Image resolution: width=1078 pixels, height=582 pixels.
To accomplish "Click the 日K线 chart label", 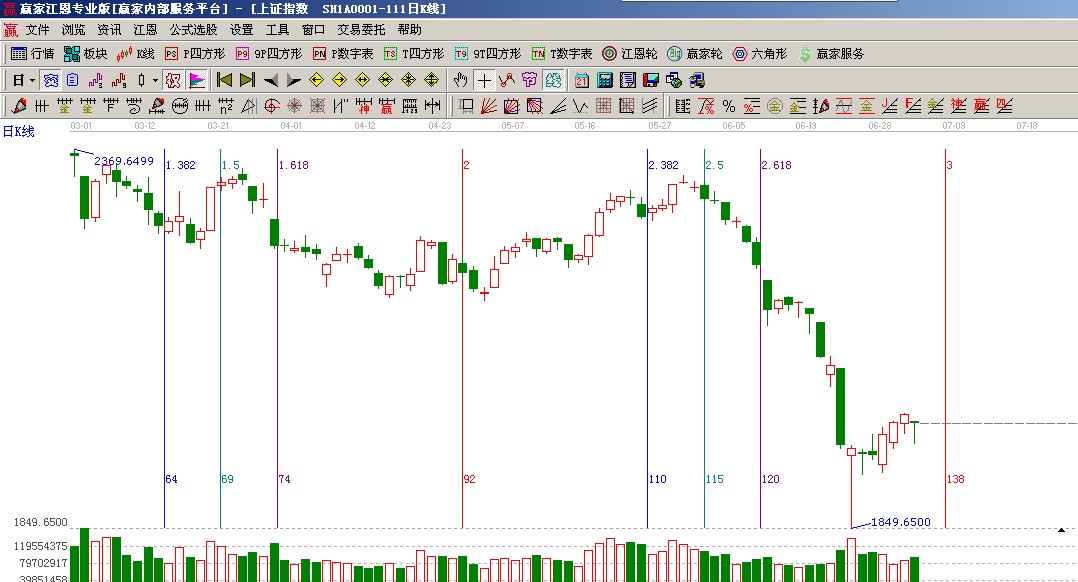I will 18,131.
